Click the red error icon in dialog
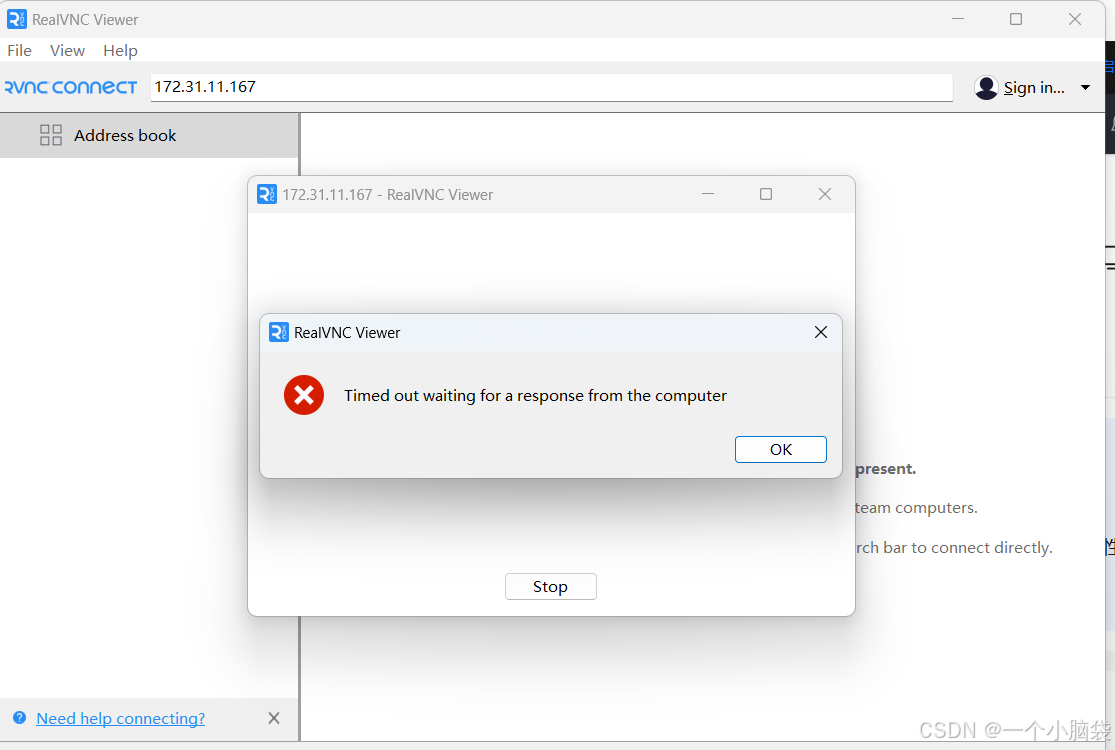The width and height of the screenshot is (1115, 750). pos(304,395)
